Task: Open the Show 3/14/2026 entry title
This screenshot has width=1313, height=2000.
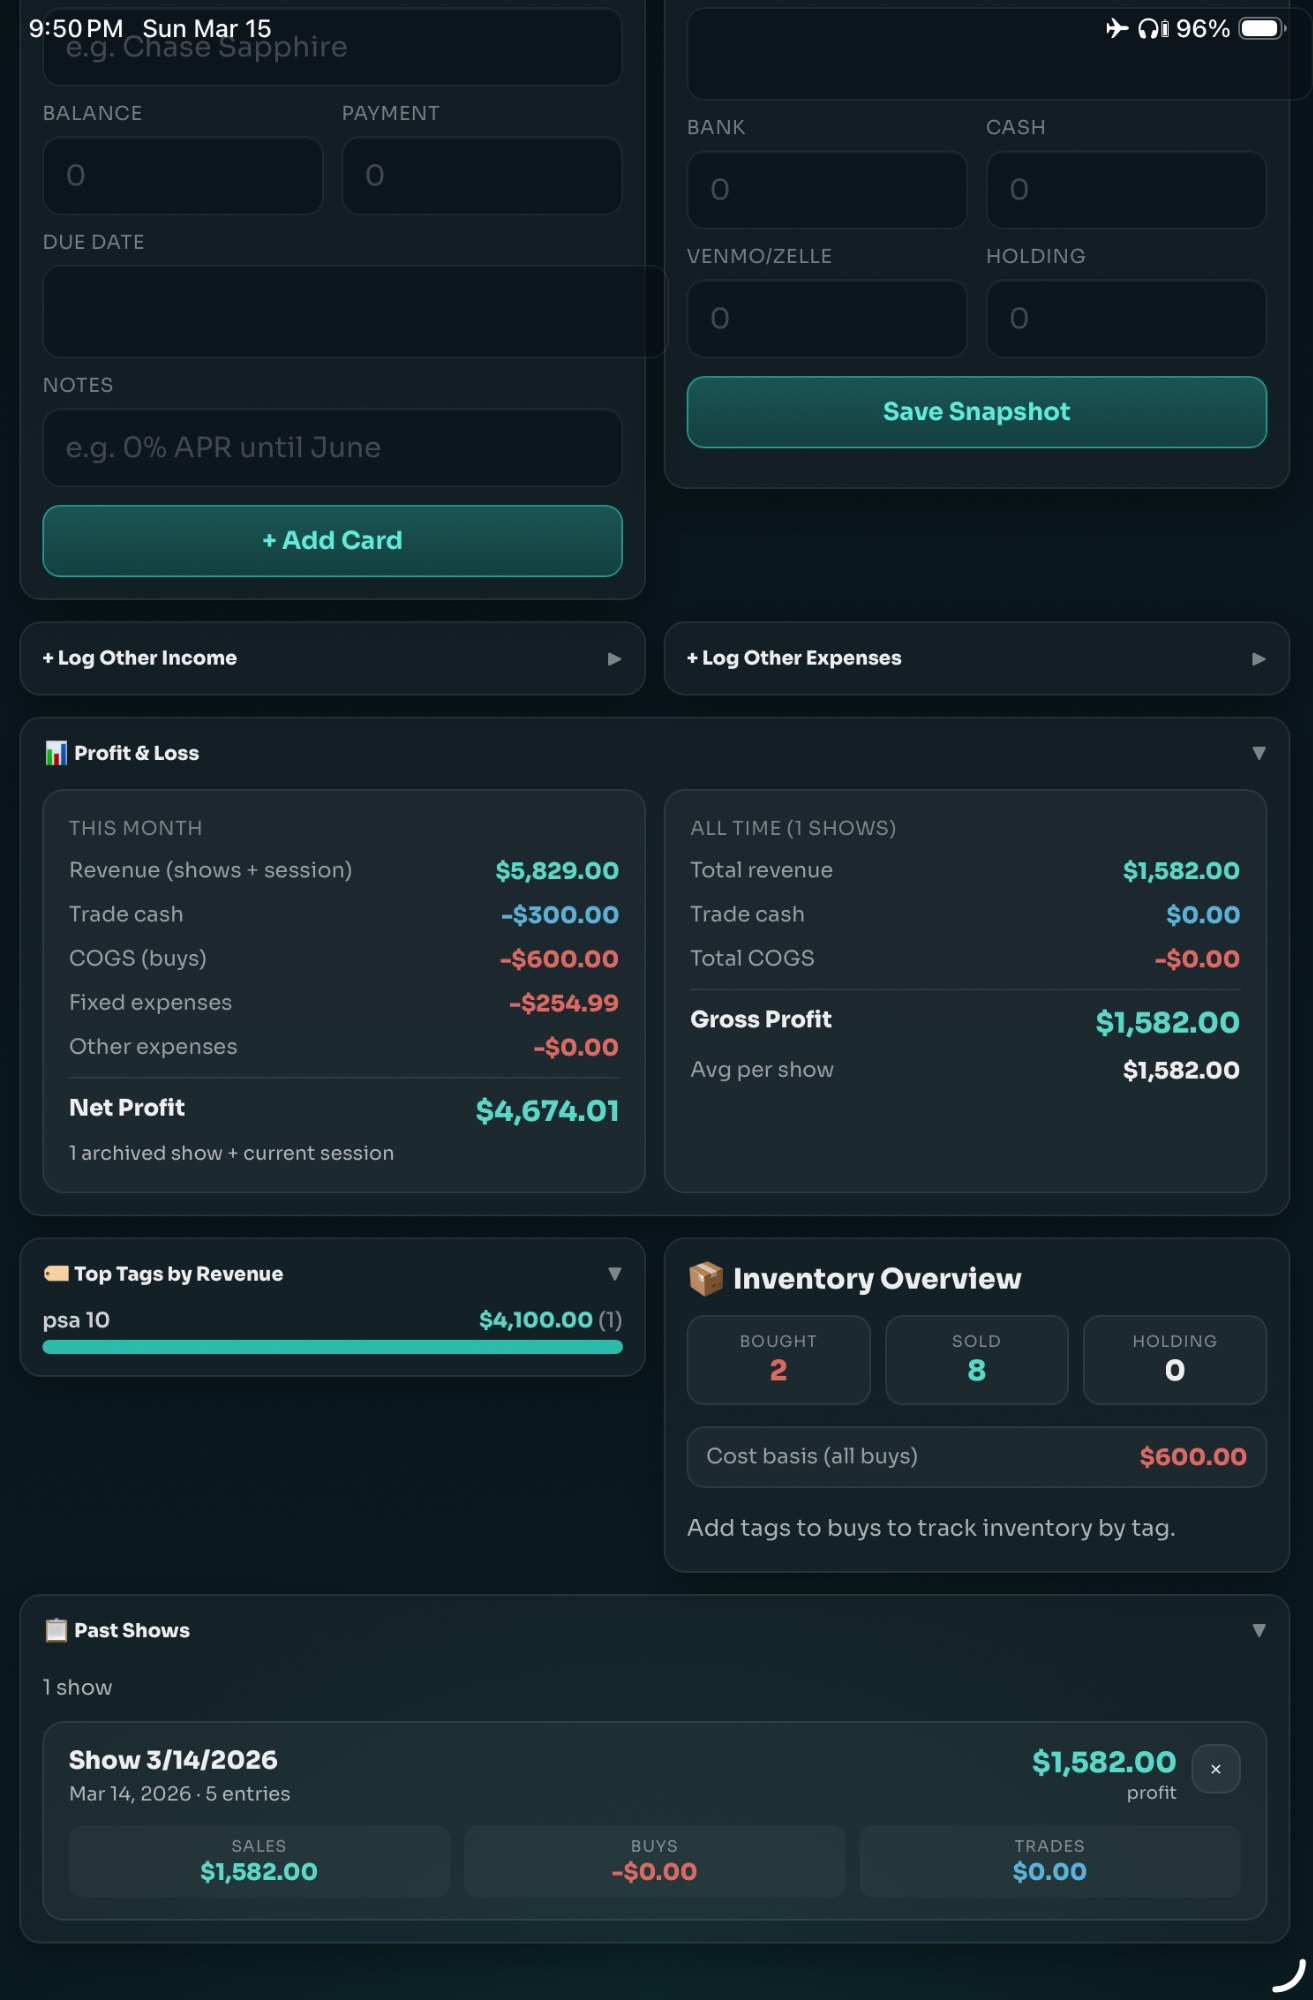Action: (173, 1760)
